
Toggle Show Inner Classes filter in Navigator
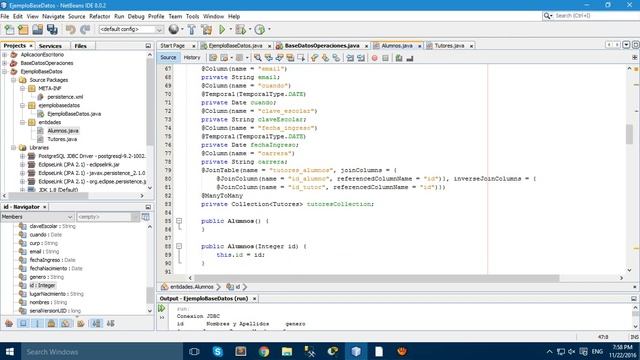66,323
